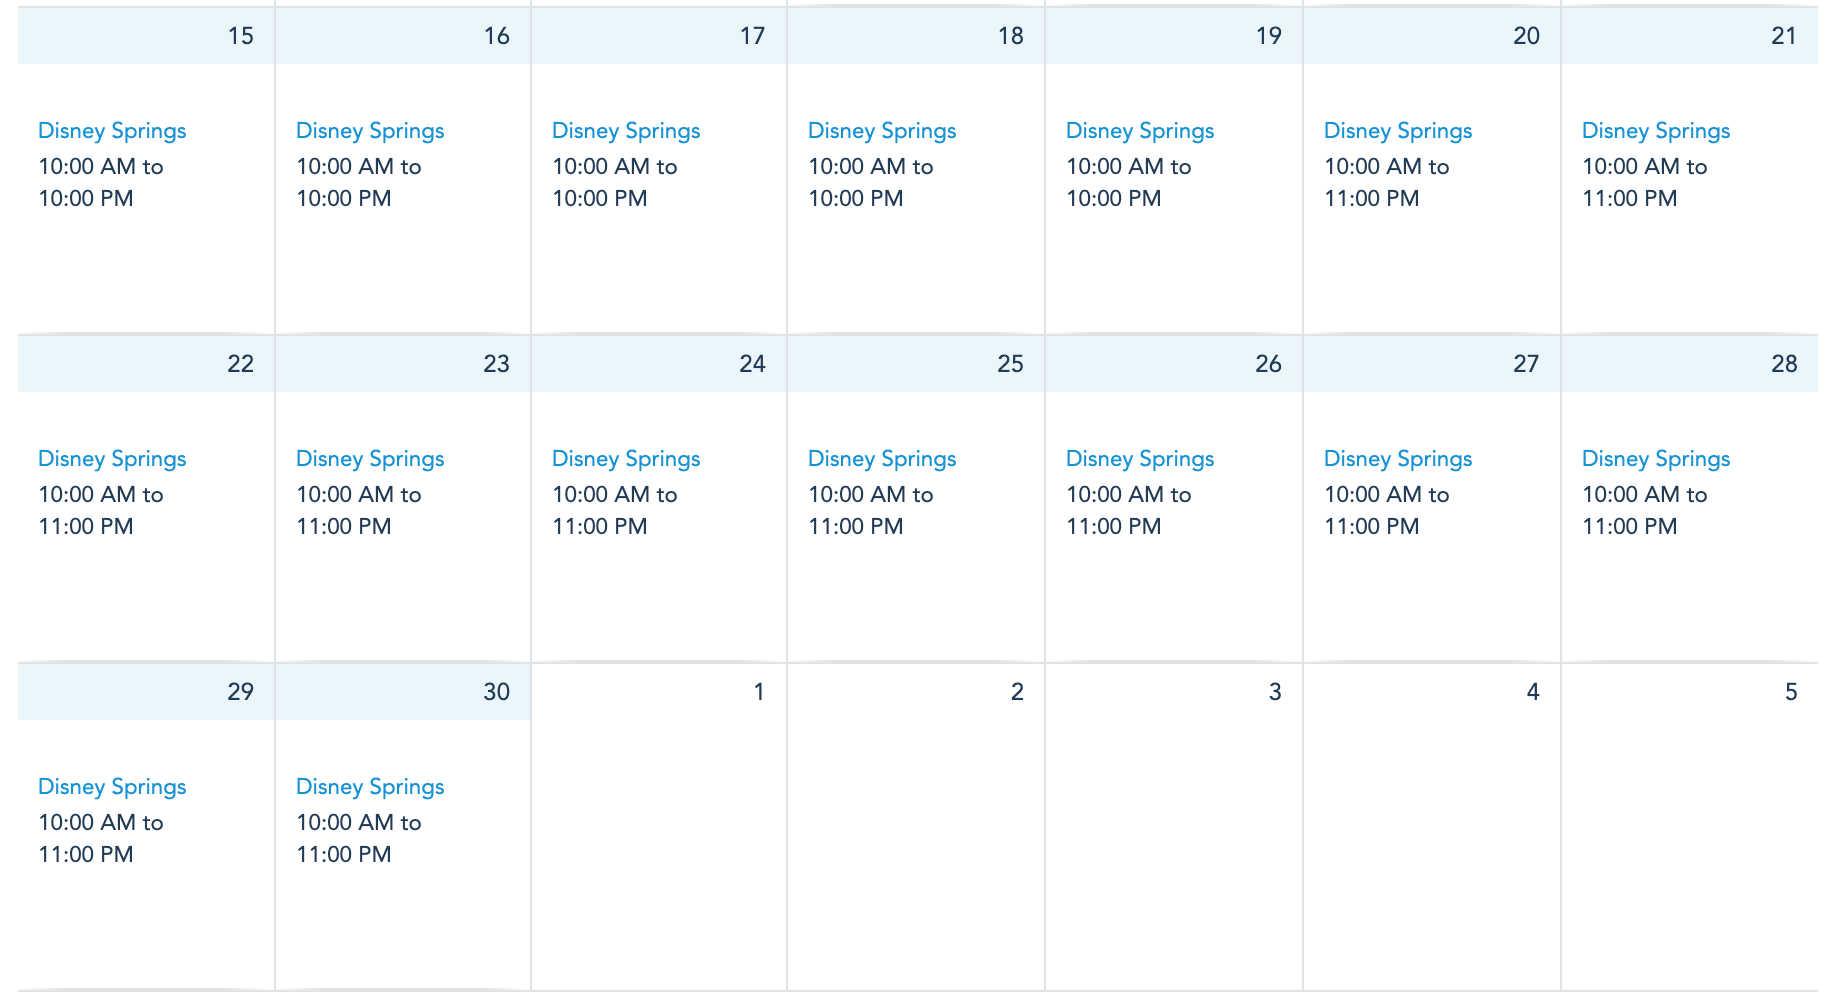The height and width of the screenshot is (992, 1834).
Task: Select the date number 24 header
Action: click(752, 364)
